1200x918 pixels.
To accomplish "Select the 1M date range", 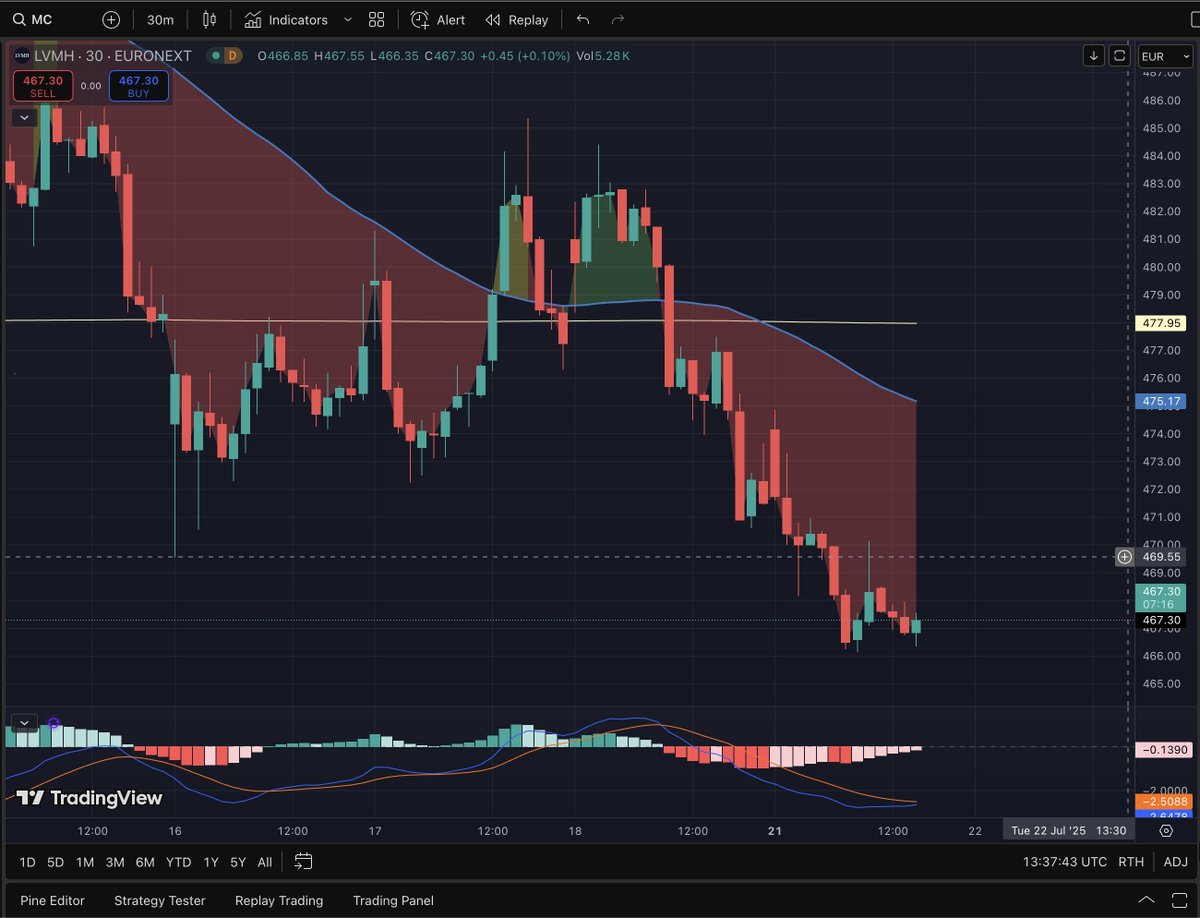I will (x=85, y=862).
